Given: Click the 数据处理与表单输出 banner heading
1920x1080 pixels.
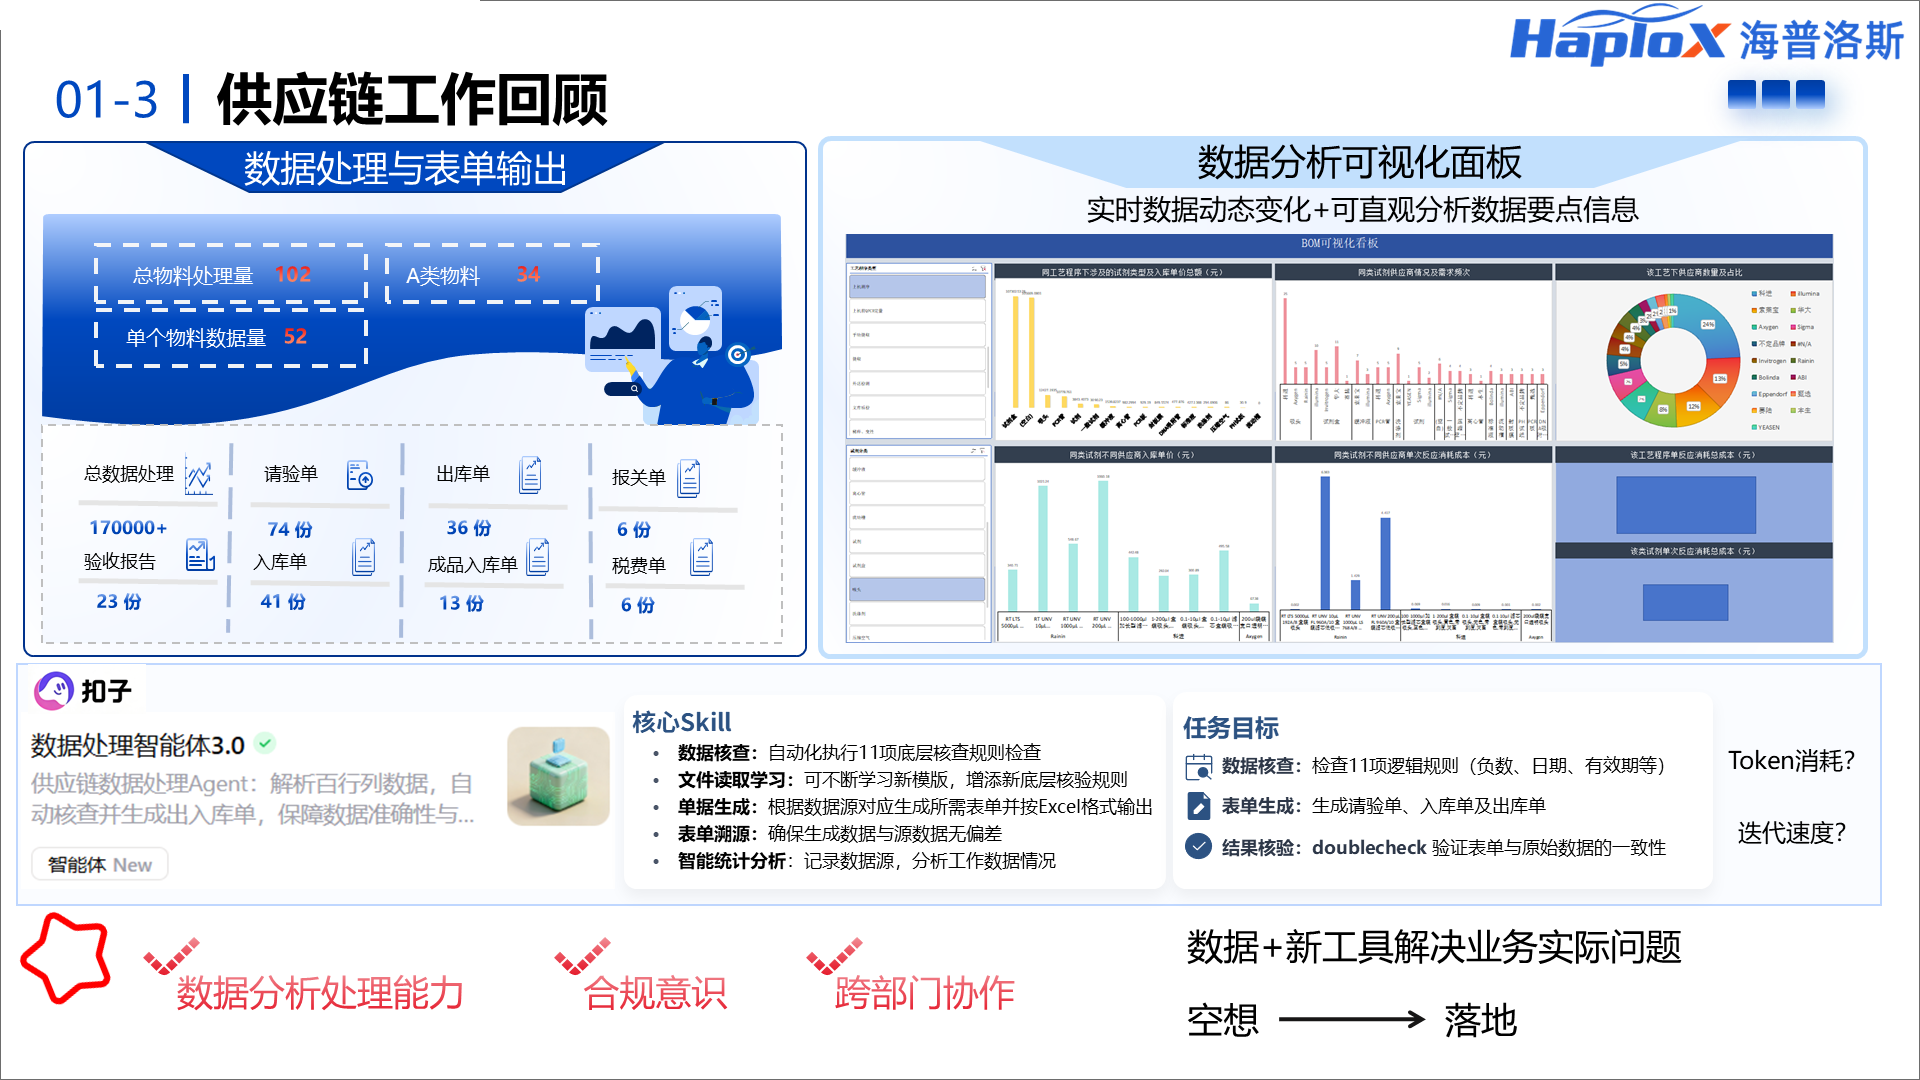Looking at the screenshot, I should coord(405,169).
